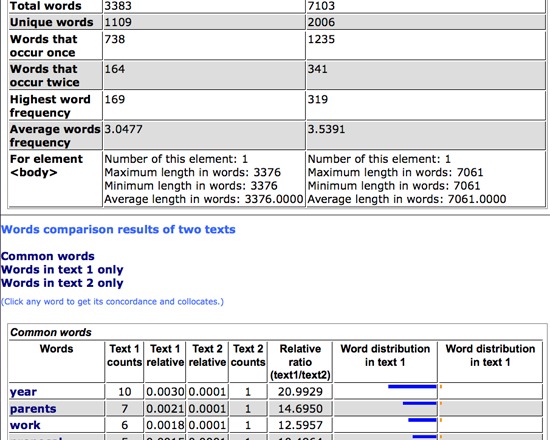This screenshot has width=550, height=440.
Task: Click the Common words table caption
Action: coord(51,332)
